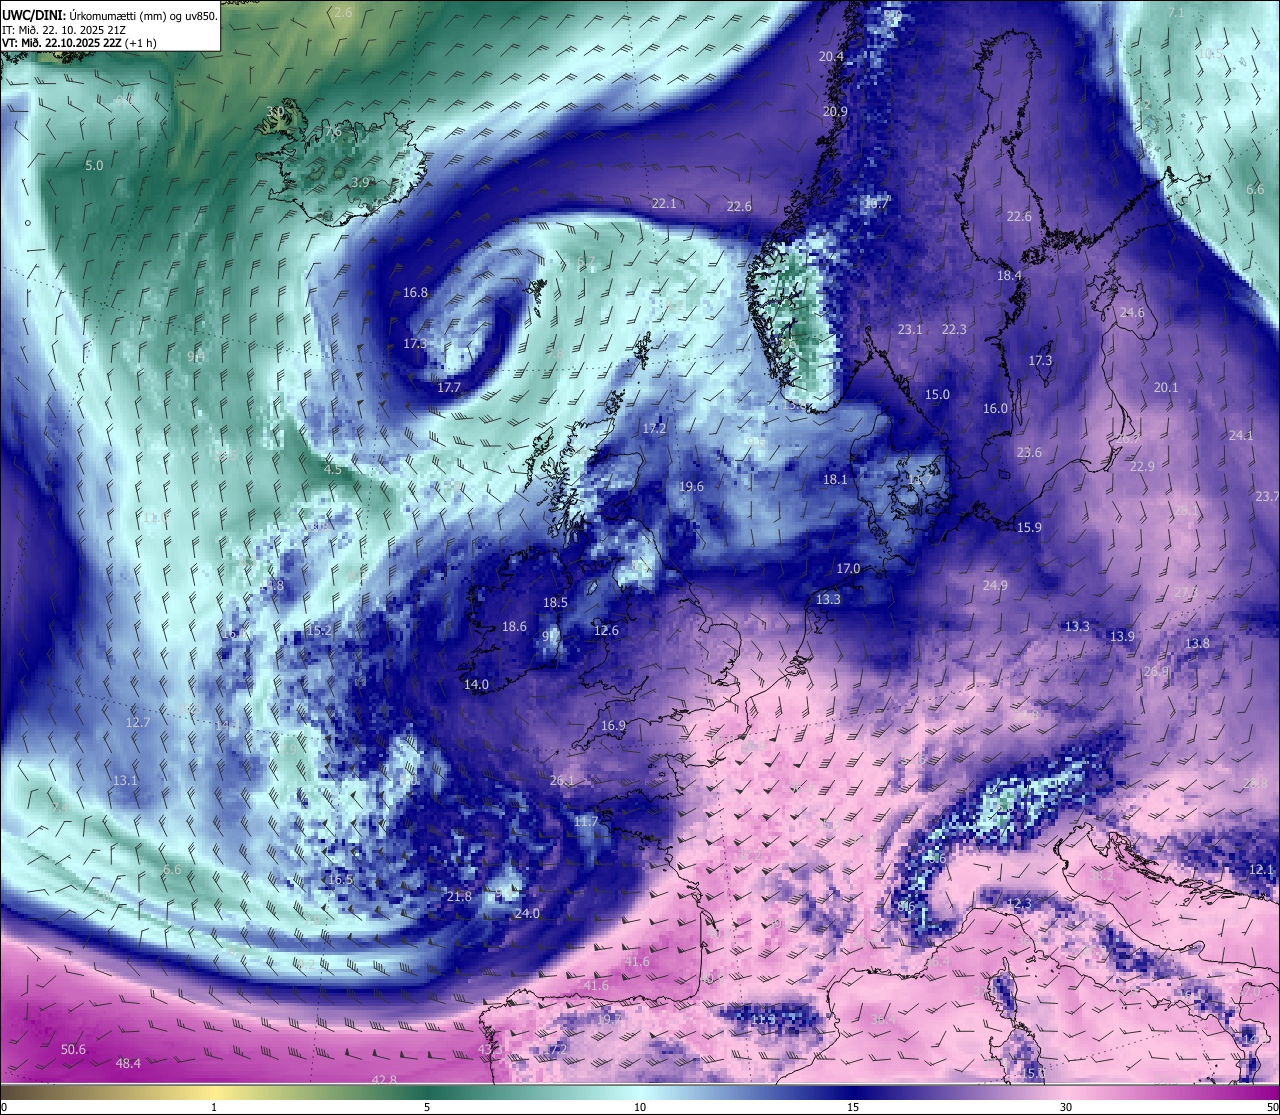Click the 23.7 value at the right edge
Screen dimensions: 1280x1115
point(1267,496)
